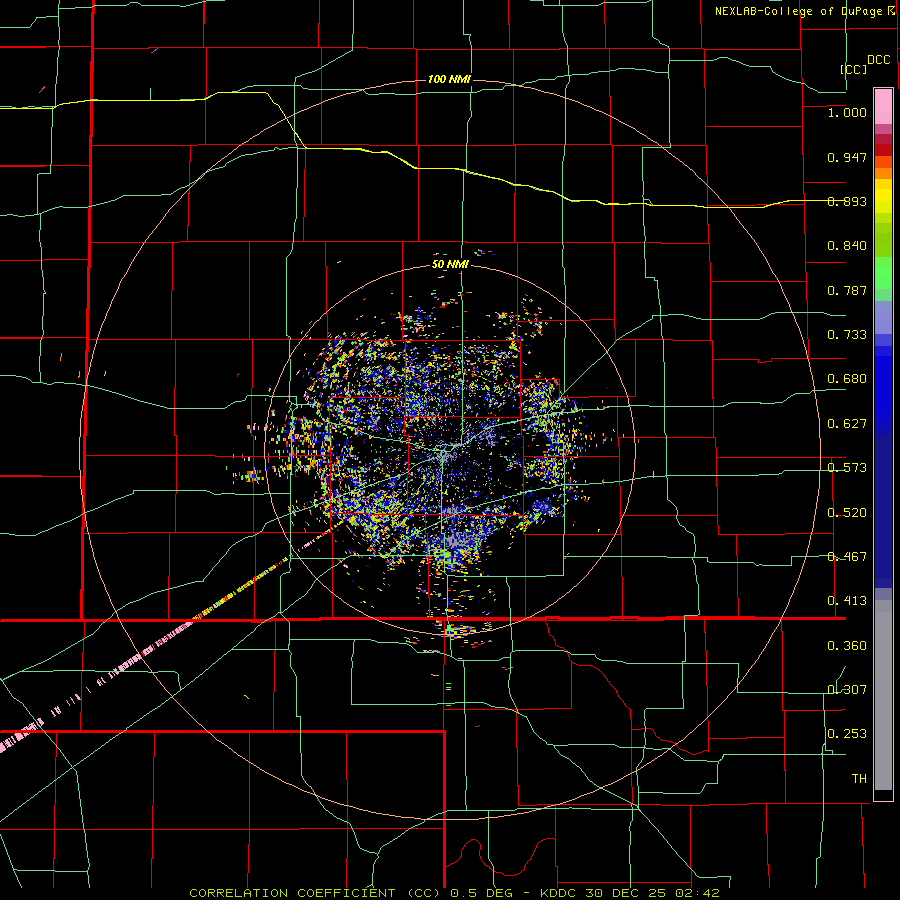The height and width of the screenshot is (900, 900).
Task: Click the 0.520 color scale value
Action: (x=847, y=513)
